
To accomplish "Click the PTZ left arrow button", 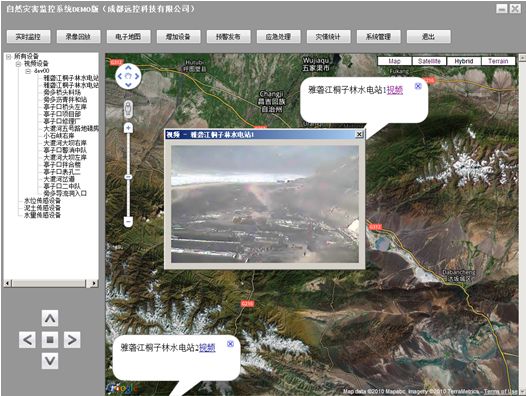I will (28, 340).
